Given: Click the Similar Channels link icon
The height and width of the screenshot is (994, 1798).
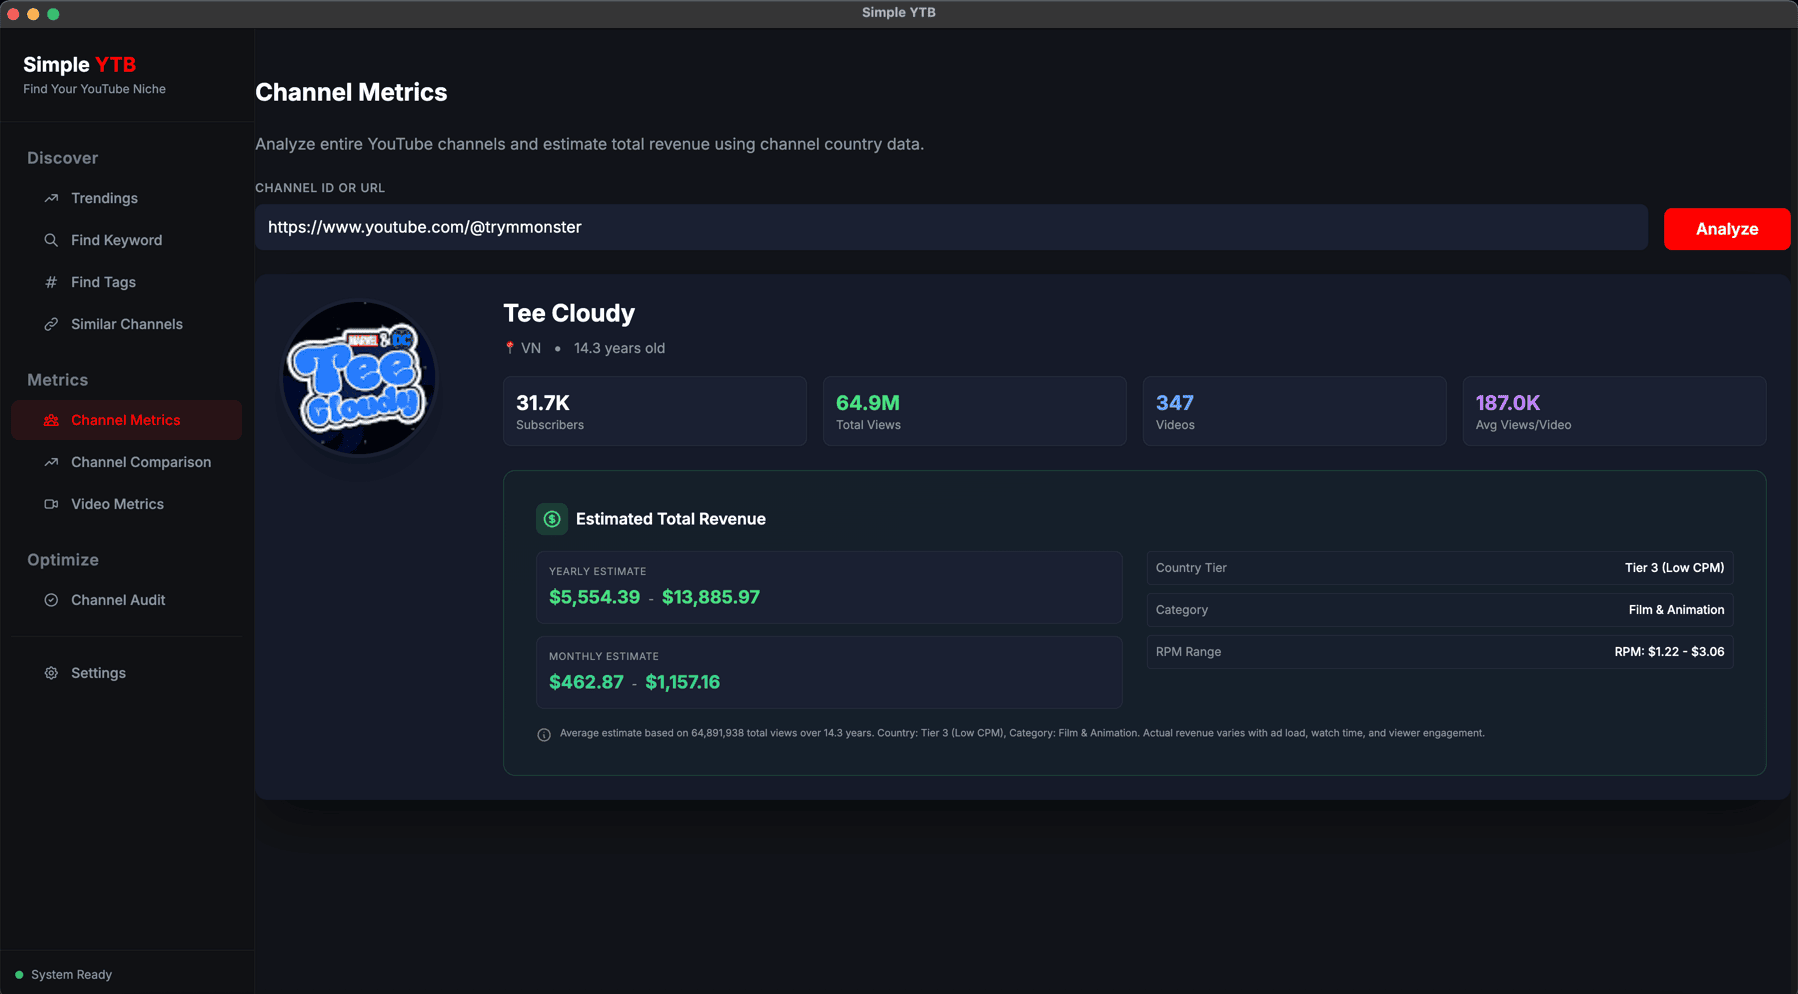Looking at the screenshot, I should [51, 324].
